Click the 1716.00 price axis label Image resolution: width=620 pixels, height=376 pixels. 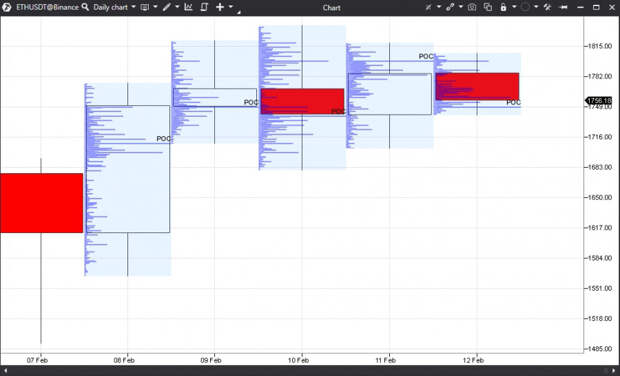pos(599,137)
